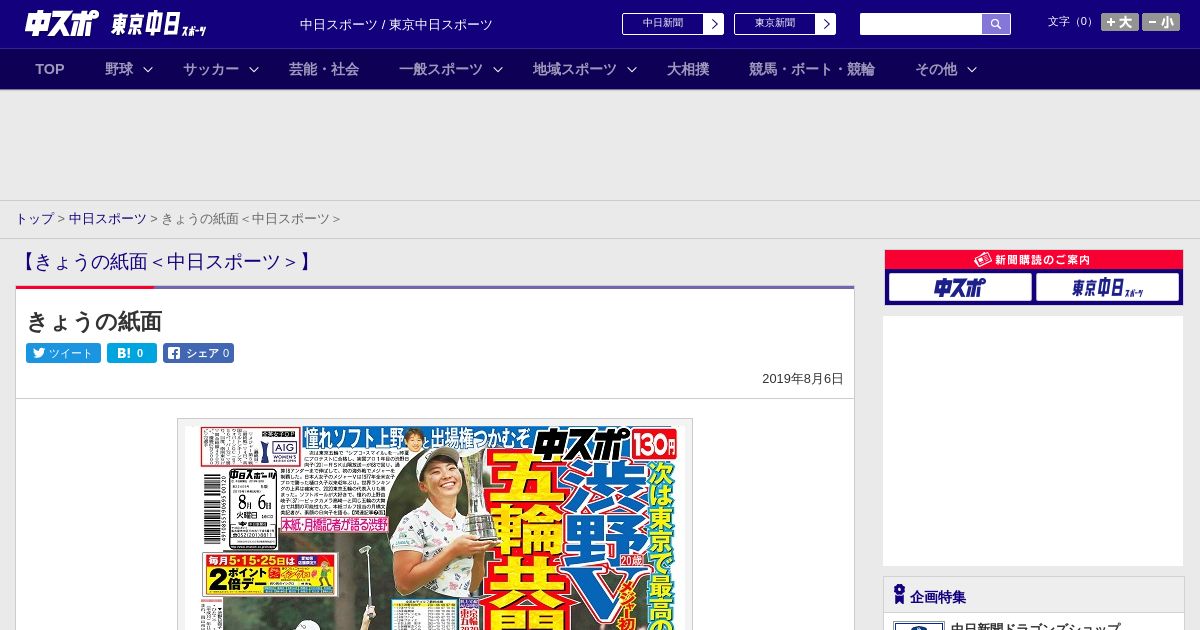
Task: Open 東京新聞 link button
Action: [x=775, y=24]
